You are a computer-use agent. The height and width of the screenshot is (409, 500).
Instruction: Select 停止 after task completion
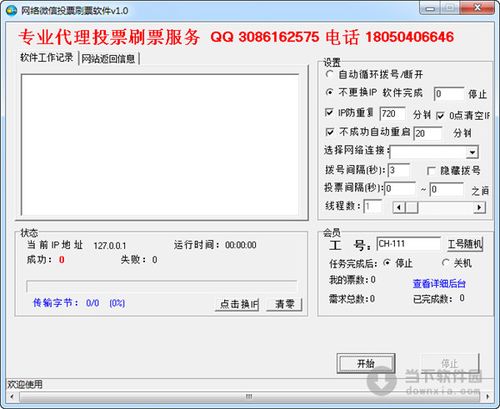387,263
